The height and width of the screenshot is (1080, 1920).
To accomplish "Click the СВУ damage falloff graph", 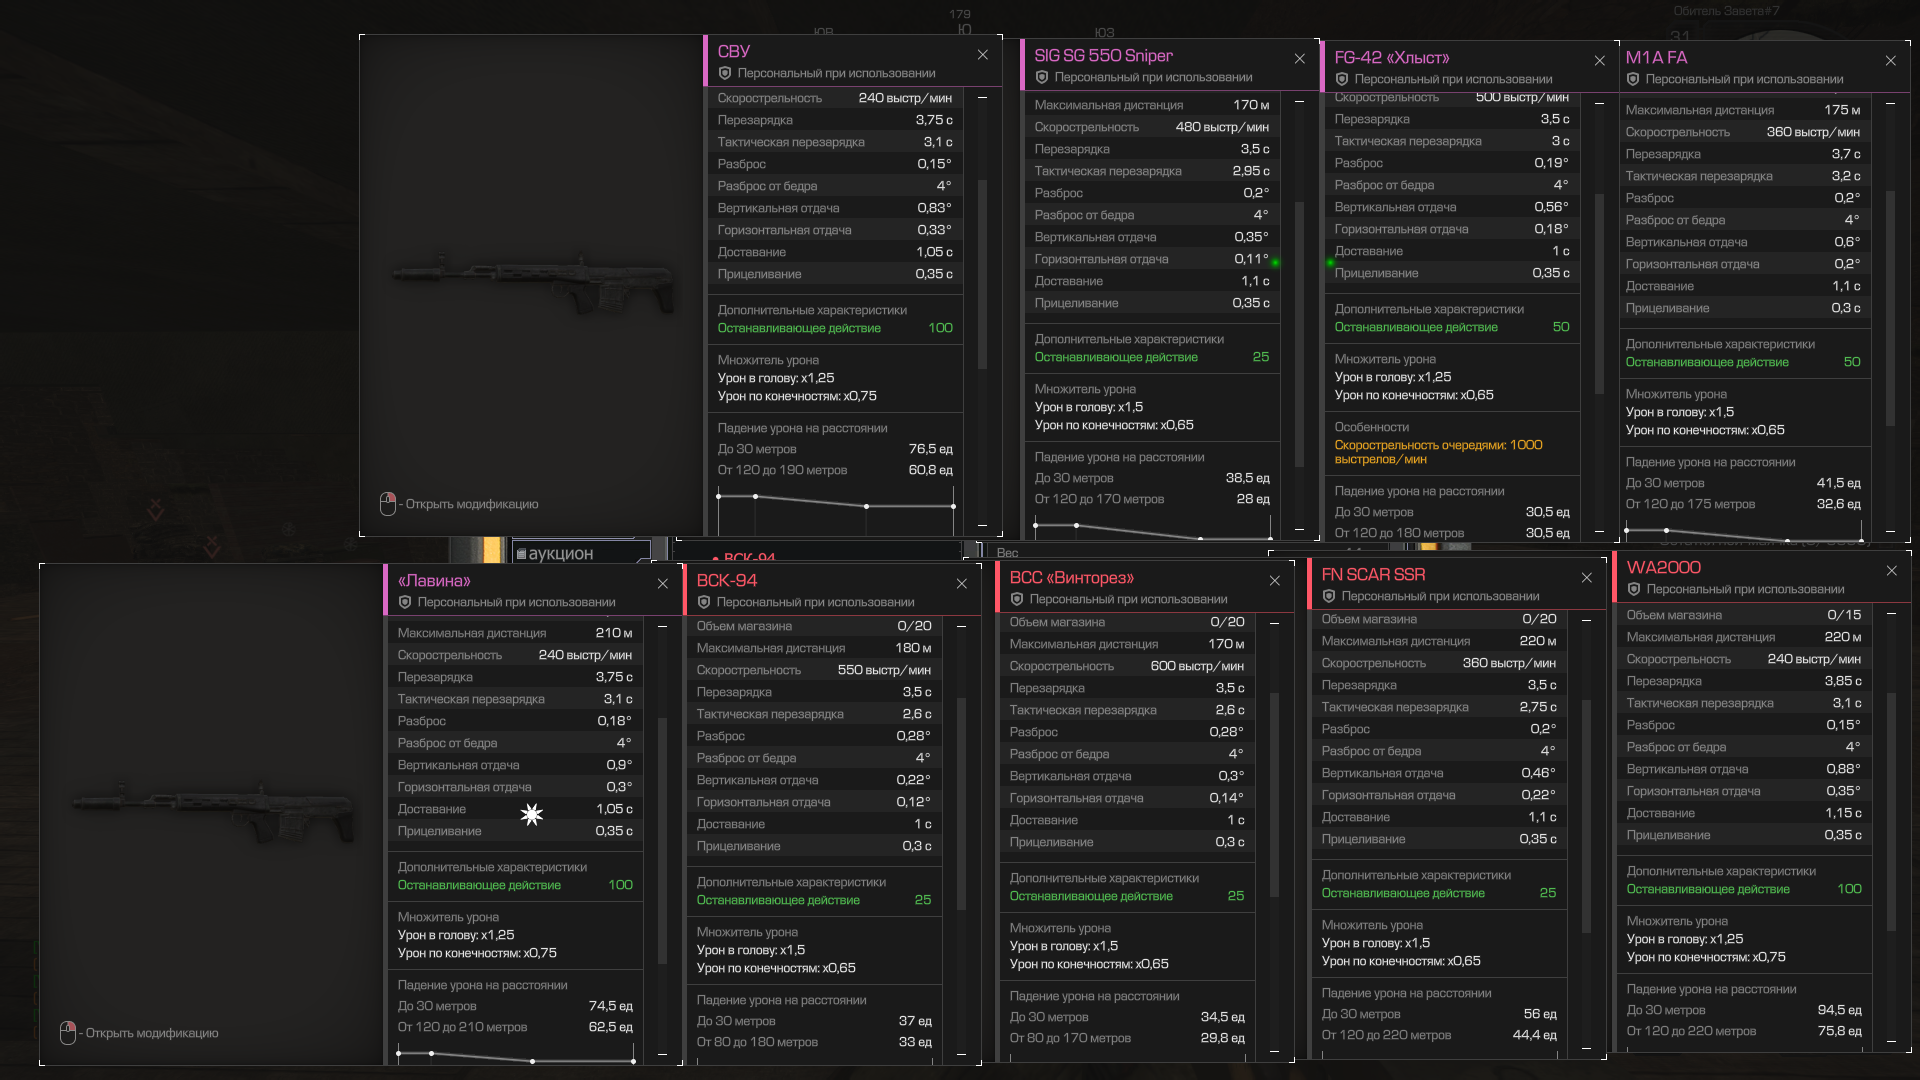I will (836, 510).
